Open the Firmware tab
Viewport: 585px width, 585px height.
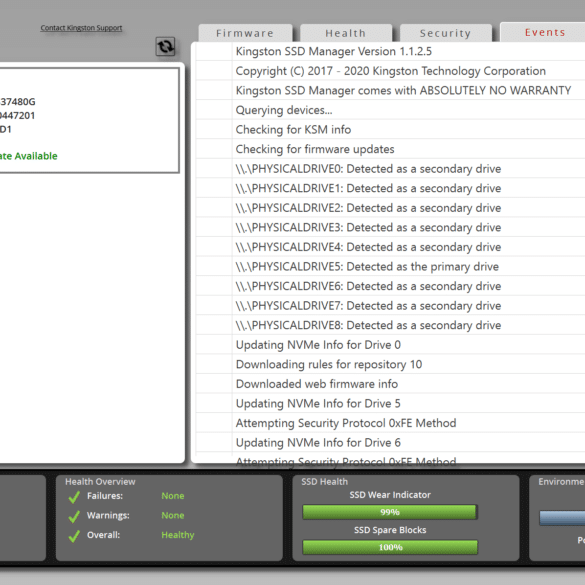click(245, 33)
